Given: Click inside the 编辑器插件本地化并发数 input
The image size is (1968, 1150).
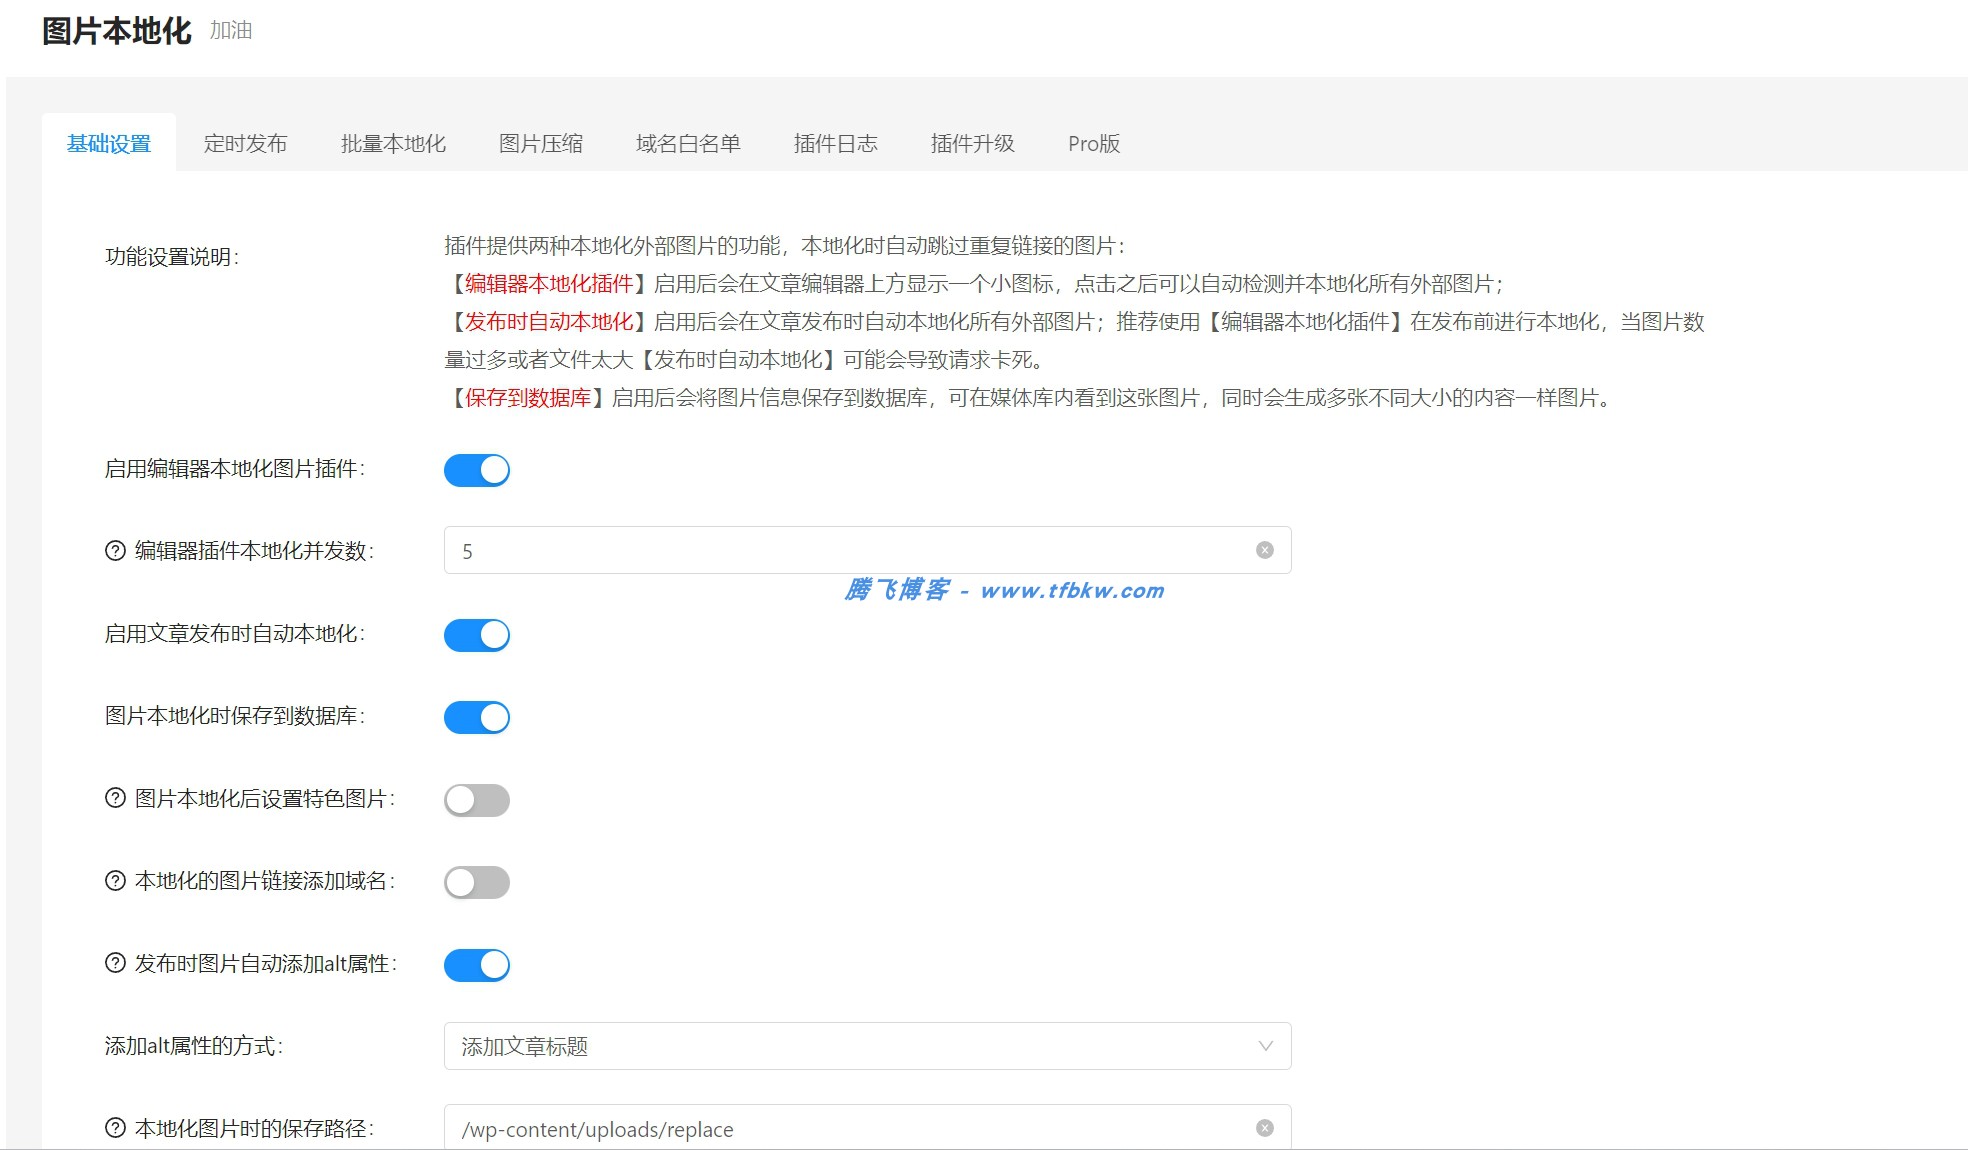Looking at the screenshot, I should 800,549.
